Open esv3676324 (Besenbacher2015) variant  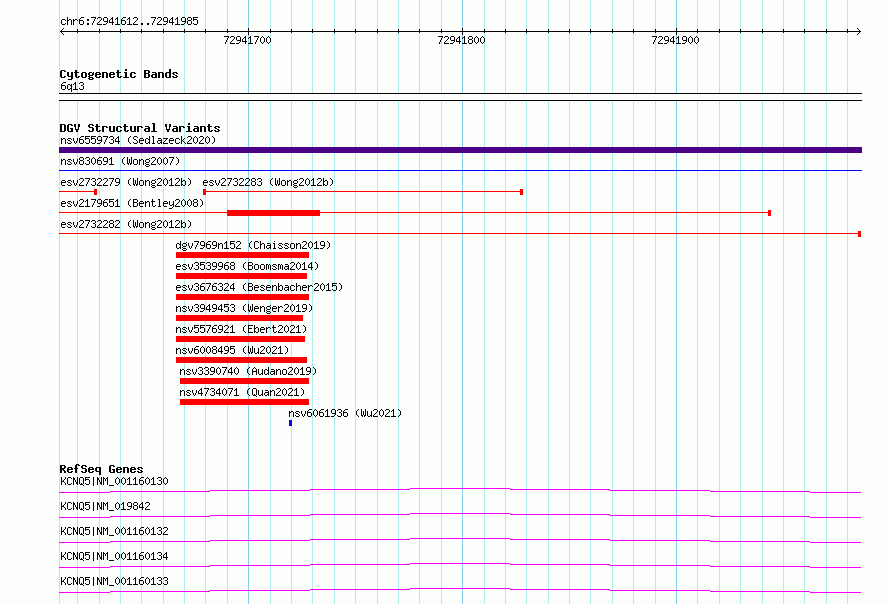click(259, 287)
